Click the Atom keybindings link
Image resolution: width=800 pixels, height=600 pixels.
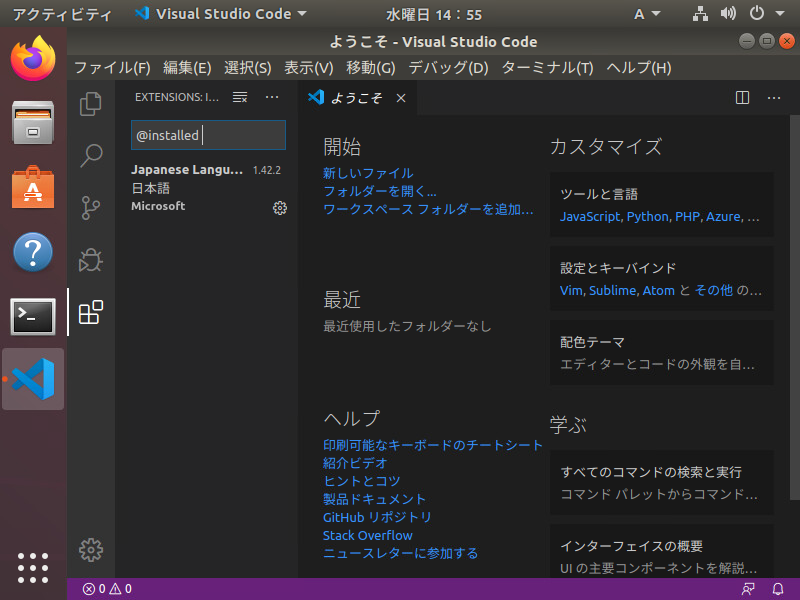pos(659,291)
